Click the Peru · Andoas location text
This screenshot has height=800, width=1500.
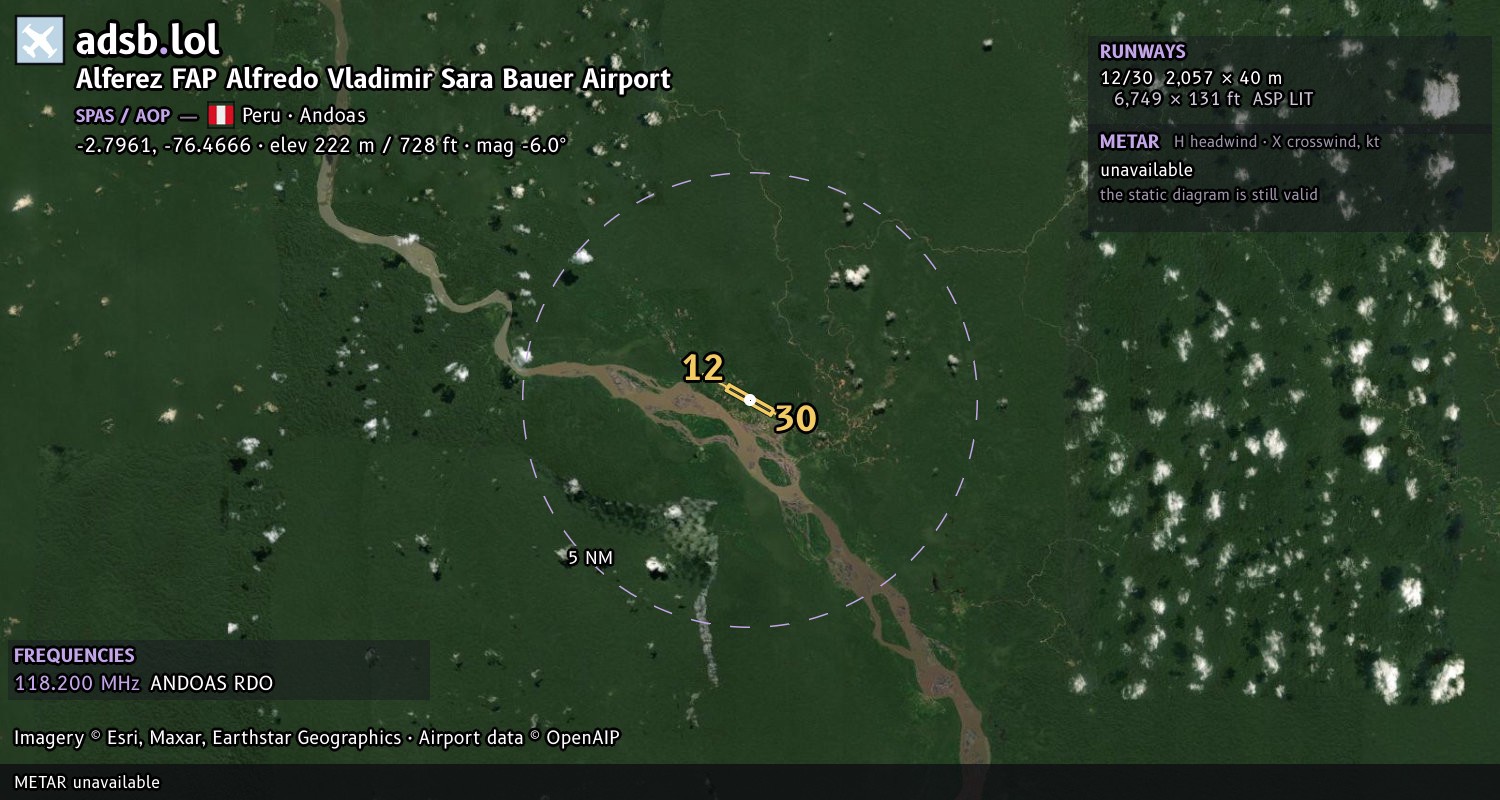304,115
